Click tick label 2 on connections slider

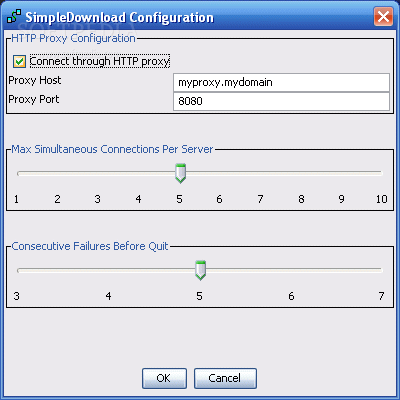tap(57, 199)
